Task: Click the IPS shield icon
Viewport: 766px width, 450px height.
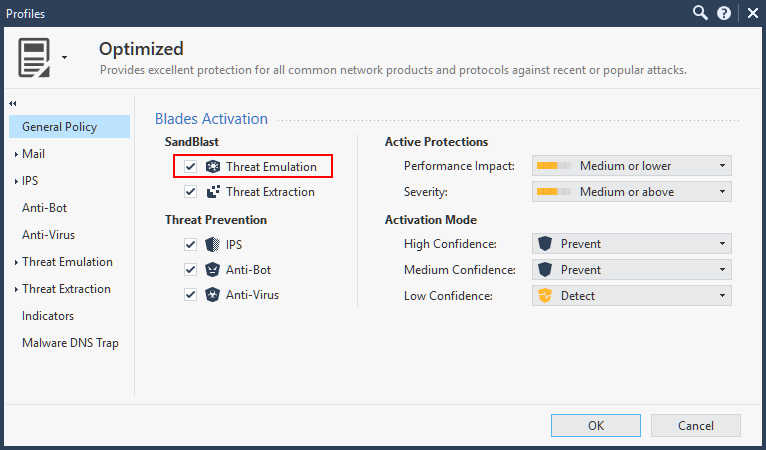Action: [212, 244]
